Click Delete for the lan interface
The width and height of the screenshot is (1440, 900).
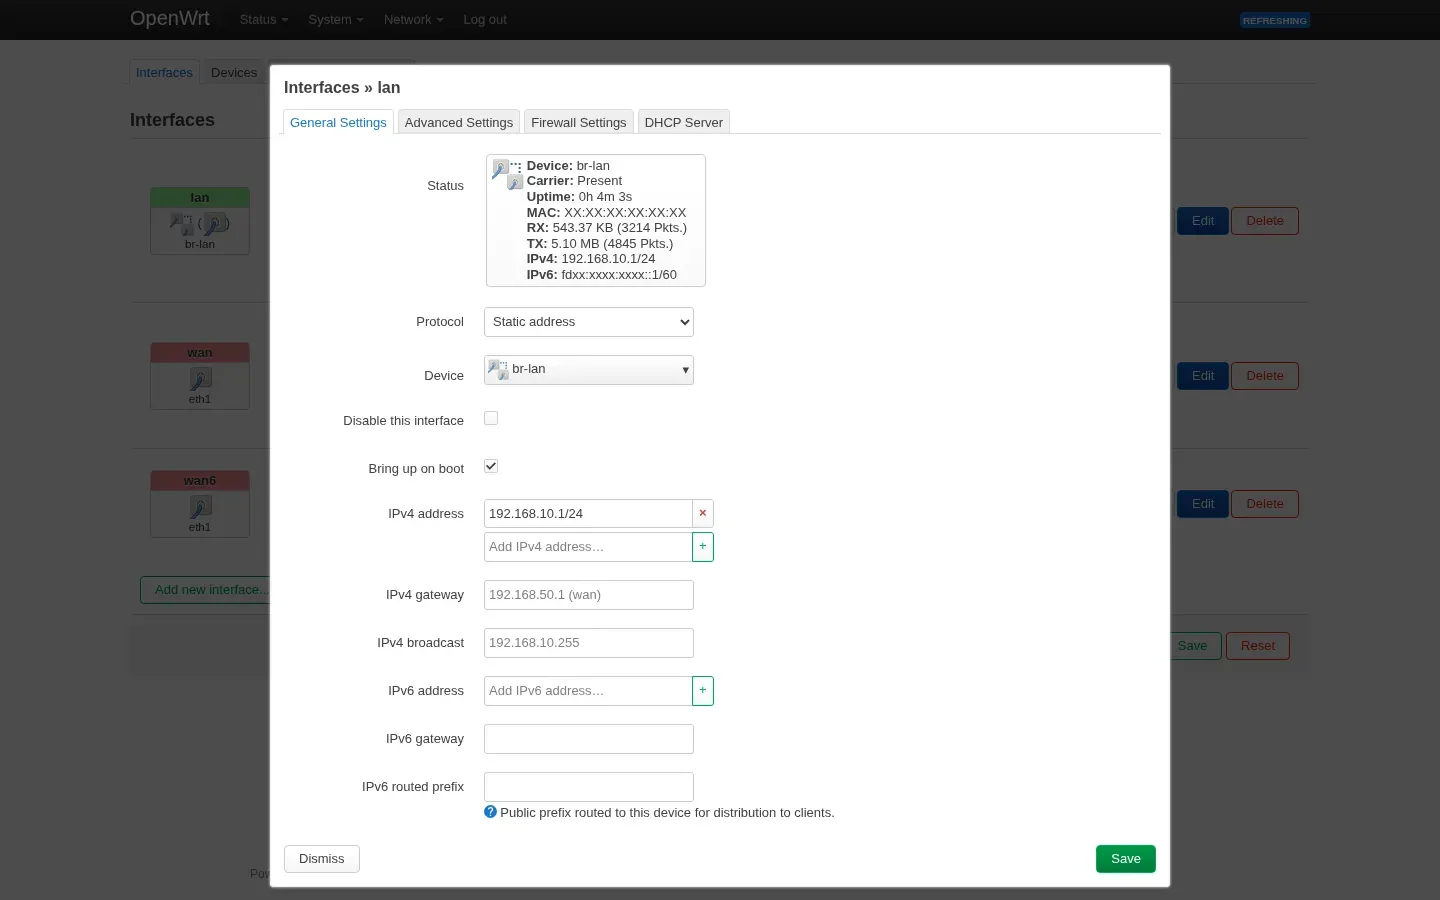(1265, 221)
